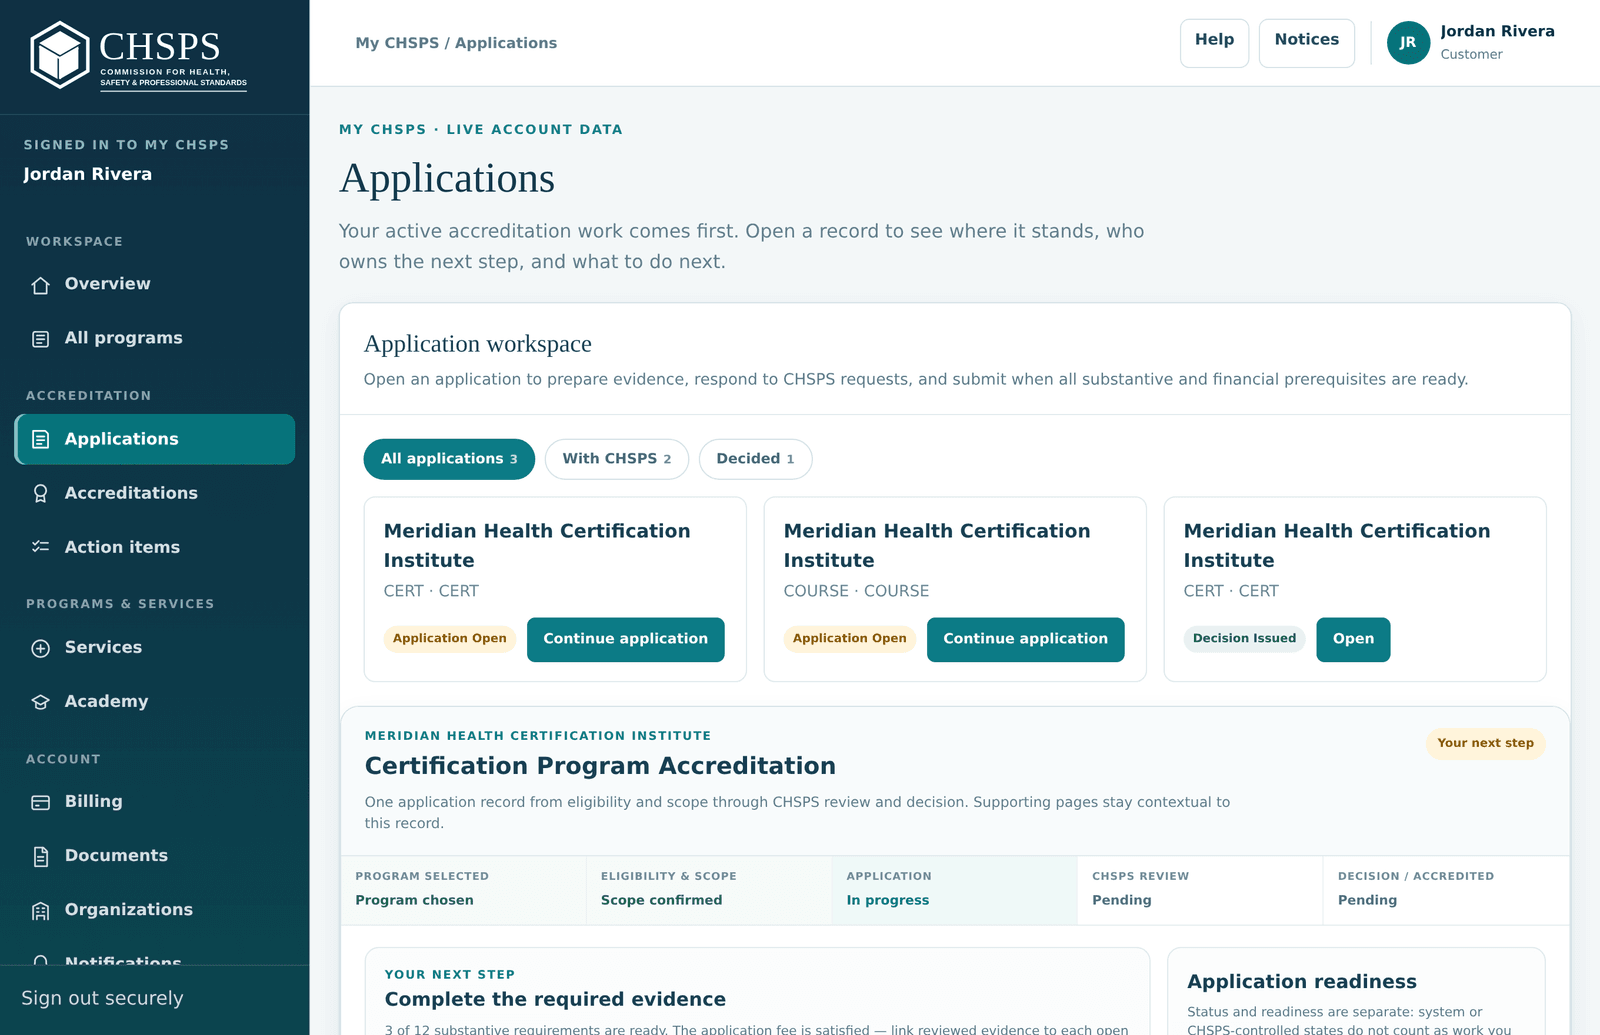Open Documents in sidebar
Viewport: 1600px width, 1035px height.
(155, 855)
